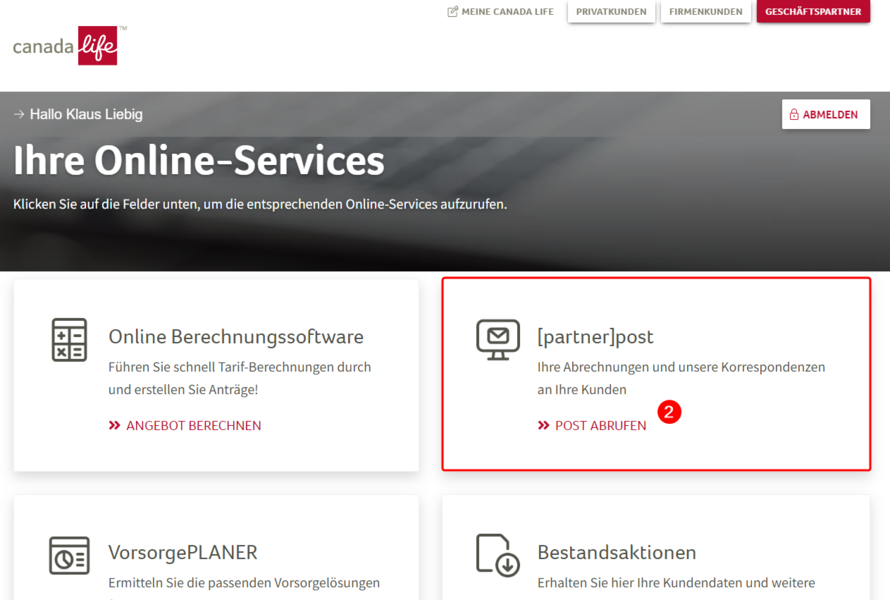Click the text 'Führen Sie schnell Tarif-Berechnungen durch'
Viewport: 890px width, 600px height.
pos(240,367)
